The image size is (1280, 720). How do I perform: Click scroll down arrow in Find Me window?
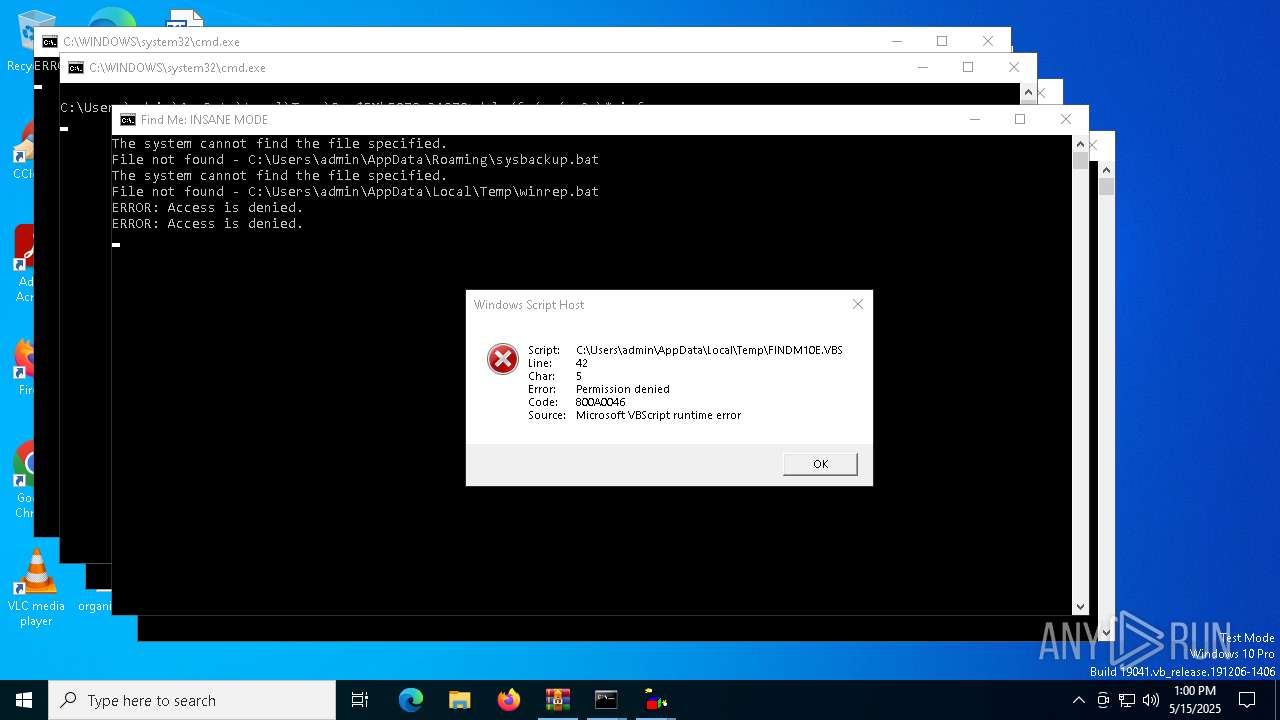point(1080,606)
